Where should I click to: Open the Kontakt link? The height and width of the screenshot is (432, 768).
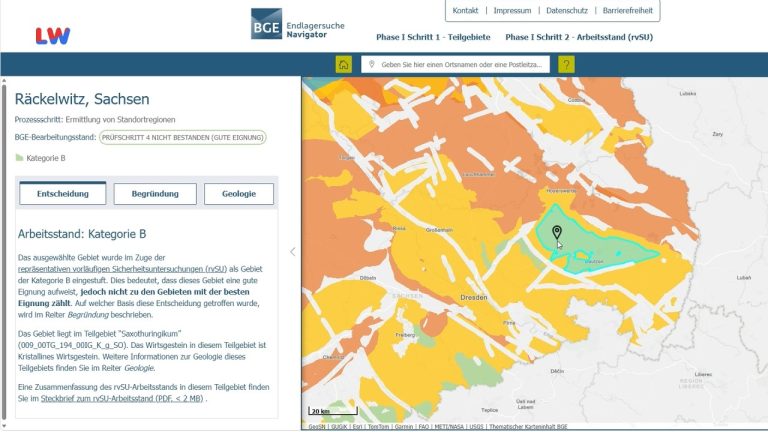[x=465, y=10]
